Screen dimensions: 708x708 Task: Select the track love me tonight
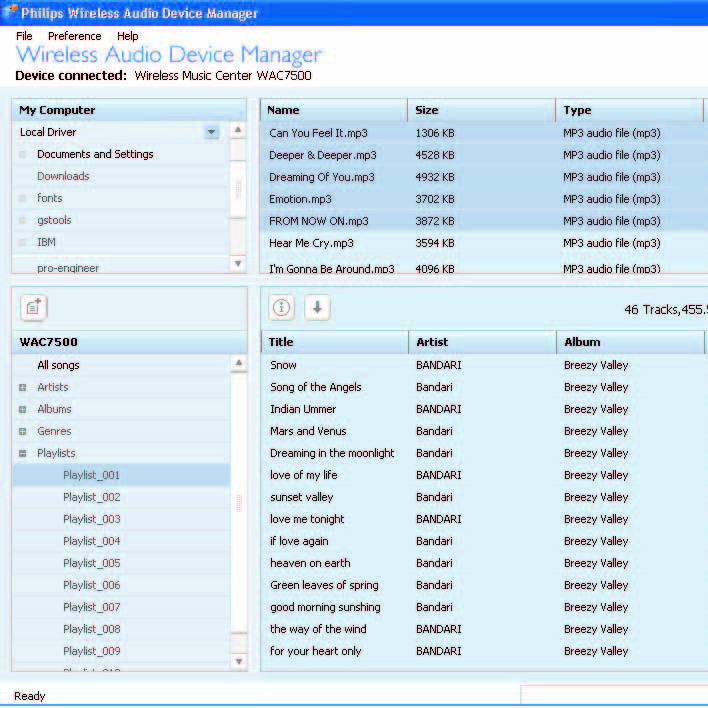click(307, 519)
